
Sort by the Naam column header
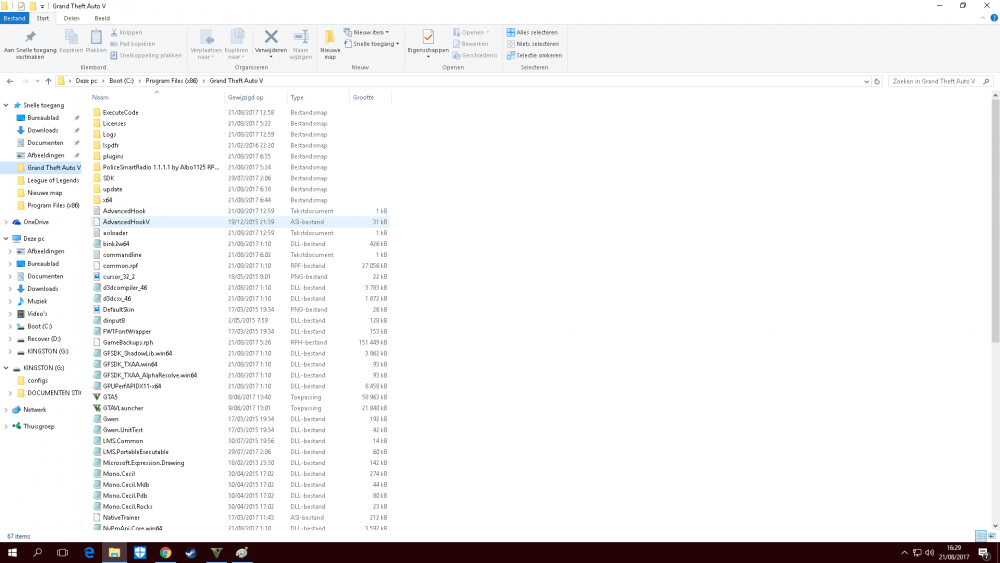[x=156, y=98]
